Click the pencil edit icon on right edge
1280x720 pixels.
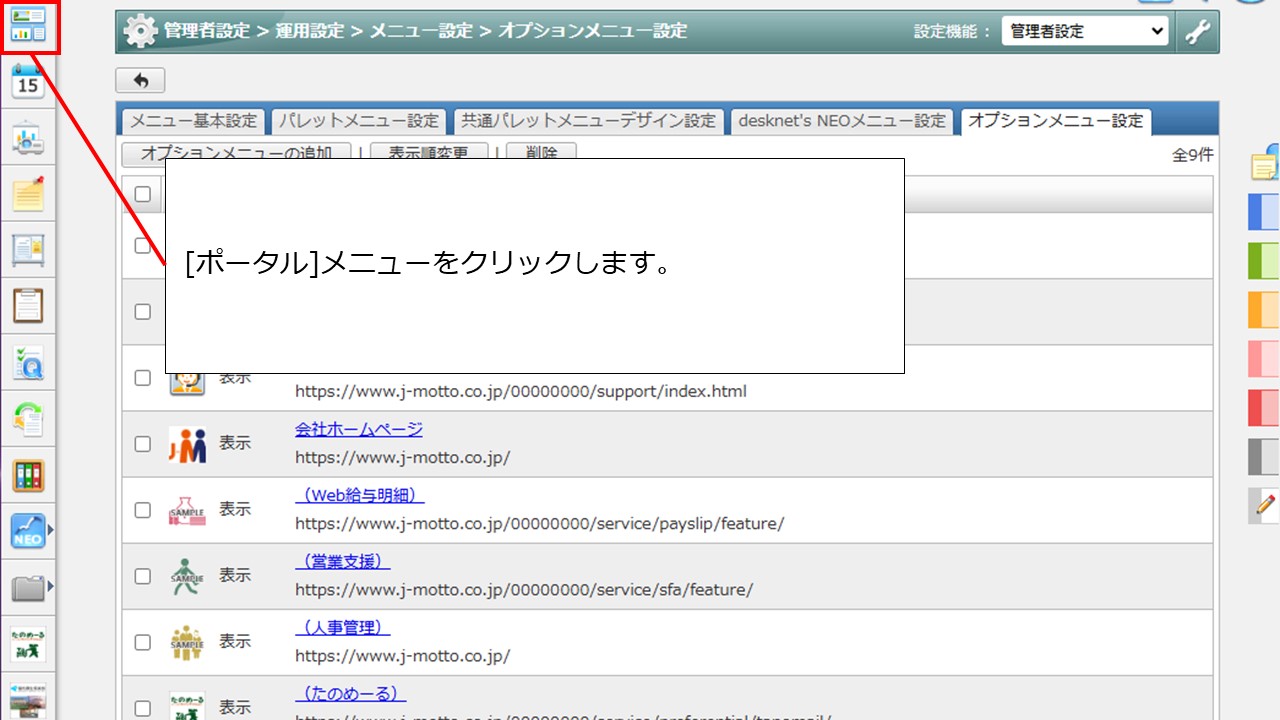point(1266,506)
